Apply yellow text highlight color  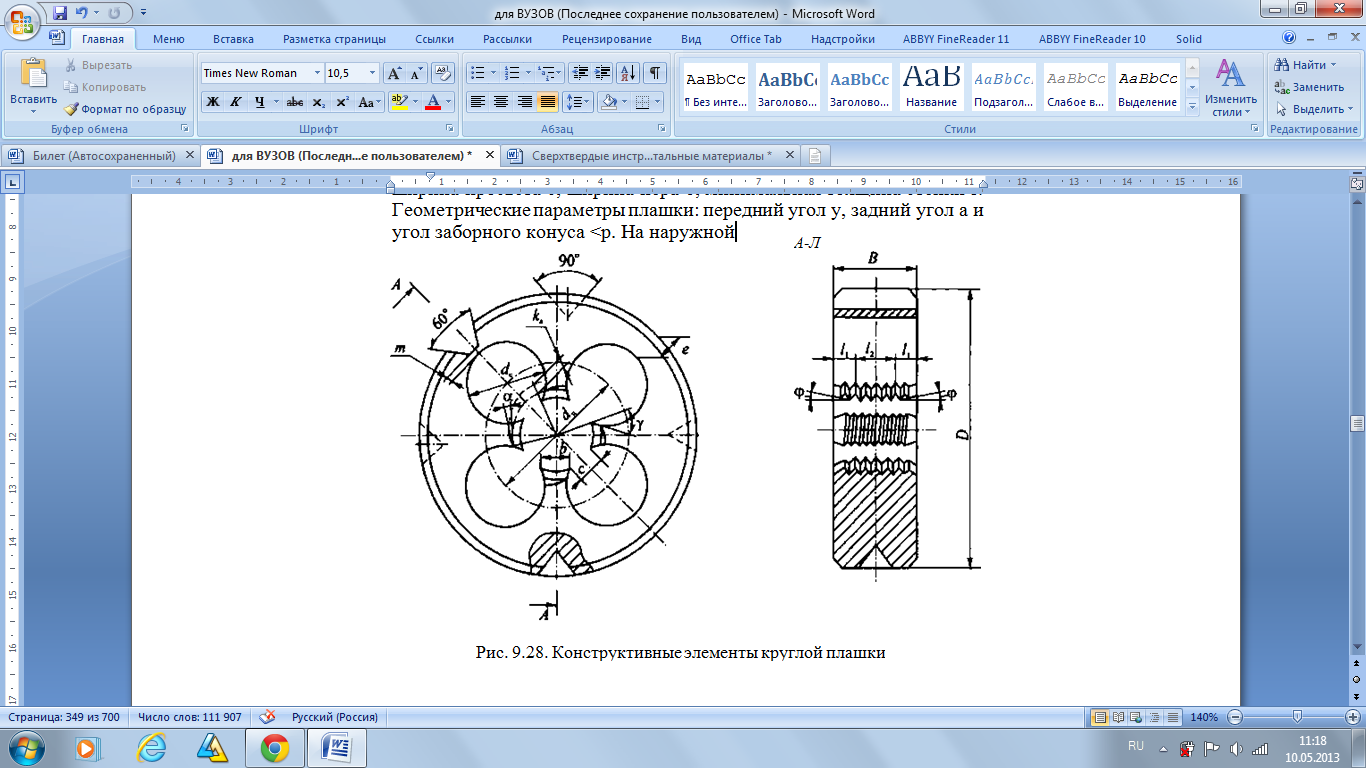(399, 102)
